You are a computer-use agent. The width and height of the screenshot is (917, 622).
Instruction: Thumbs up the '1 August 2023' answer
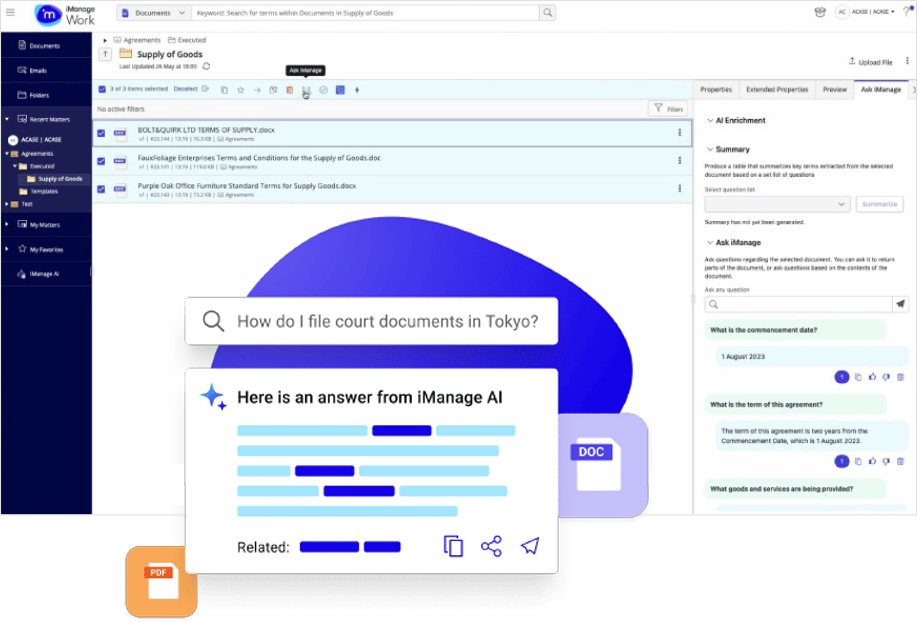[872, 377]
